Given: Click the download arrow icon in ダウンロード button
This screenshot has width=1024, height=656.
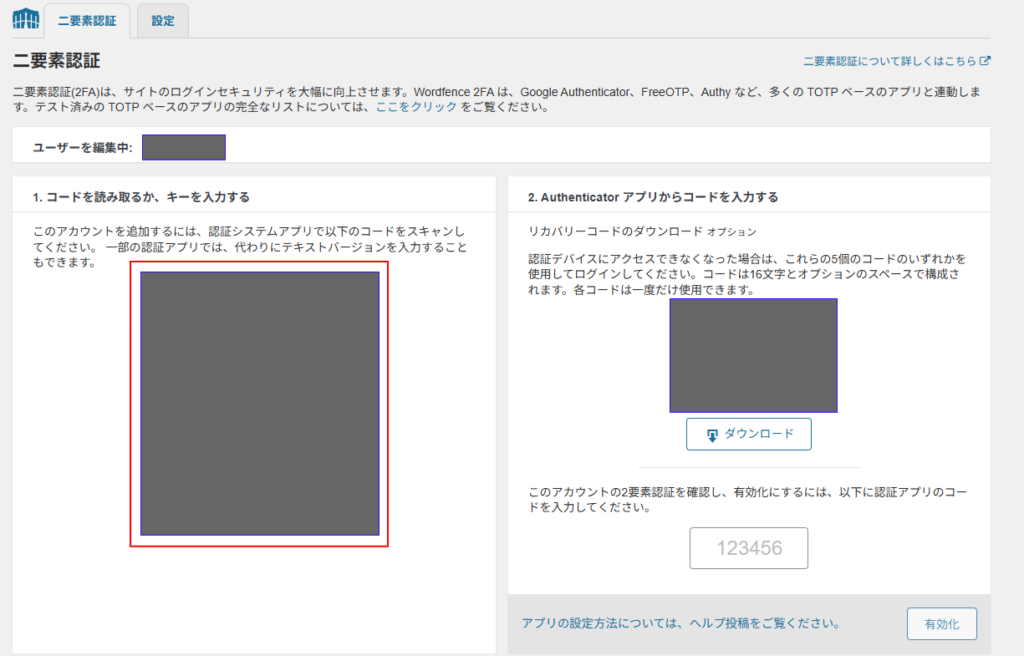Looking at the screenshot, I should point(713,434).
